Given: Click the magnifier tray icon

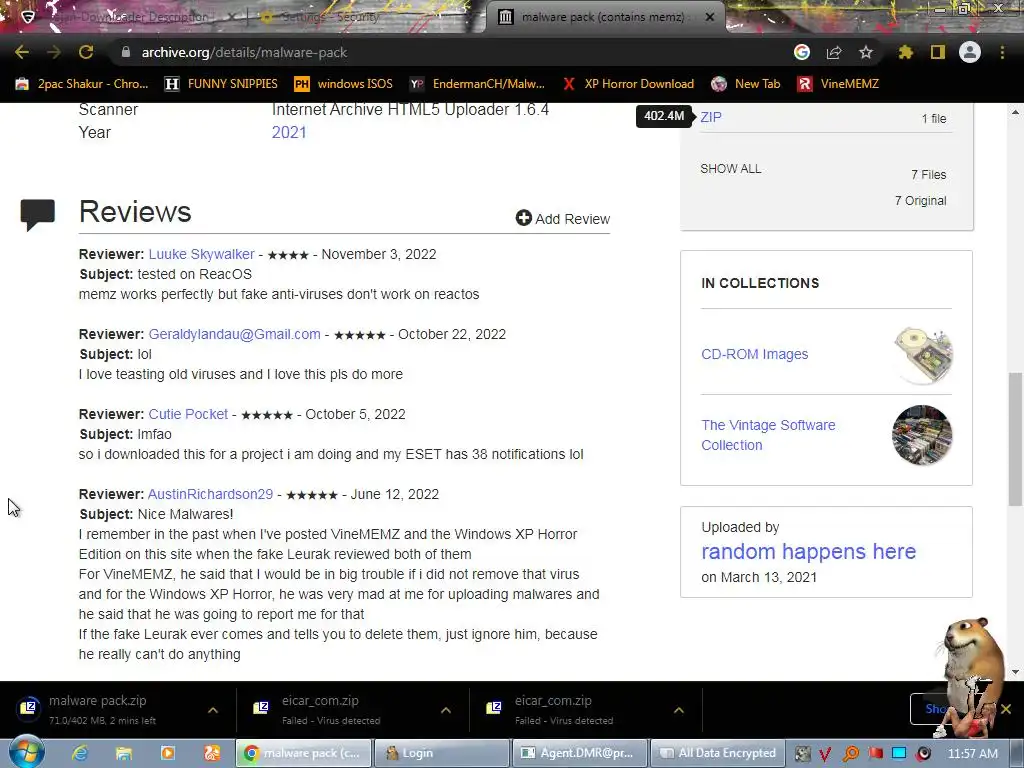Looking at the screenshot, I should 850,754.
